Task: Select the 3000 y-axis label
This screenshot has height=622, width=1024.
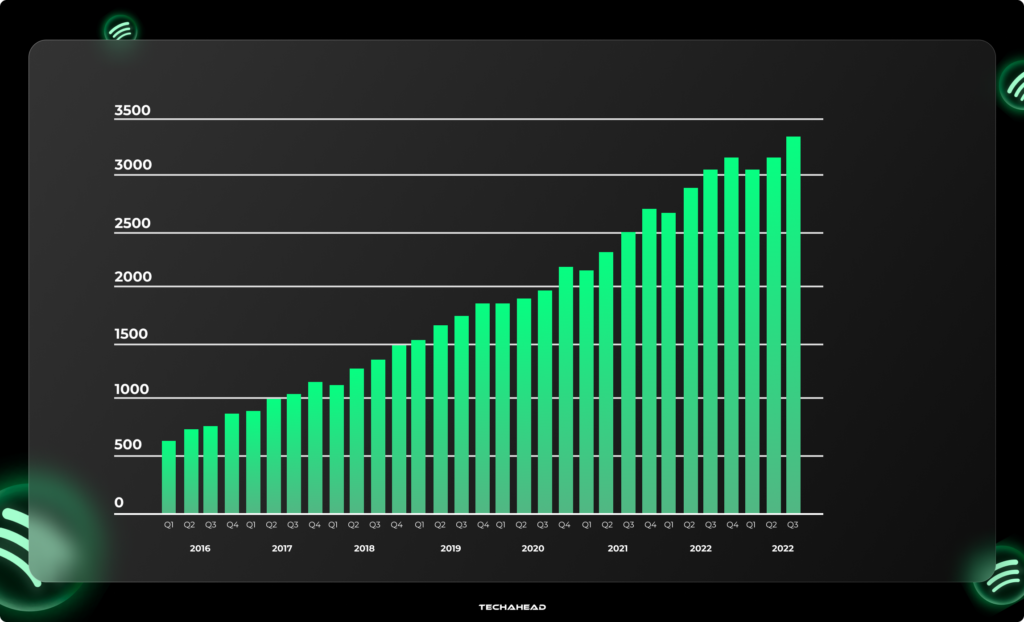Action: pyautogui.click(x=133, y=165)
